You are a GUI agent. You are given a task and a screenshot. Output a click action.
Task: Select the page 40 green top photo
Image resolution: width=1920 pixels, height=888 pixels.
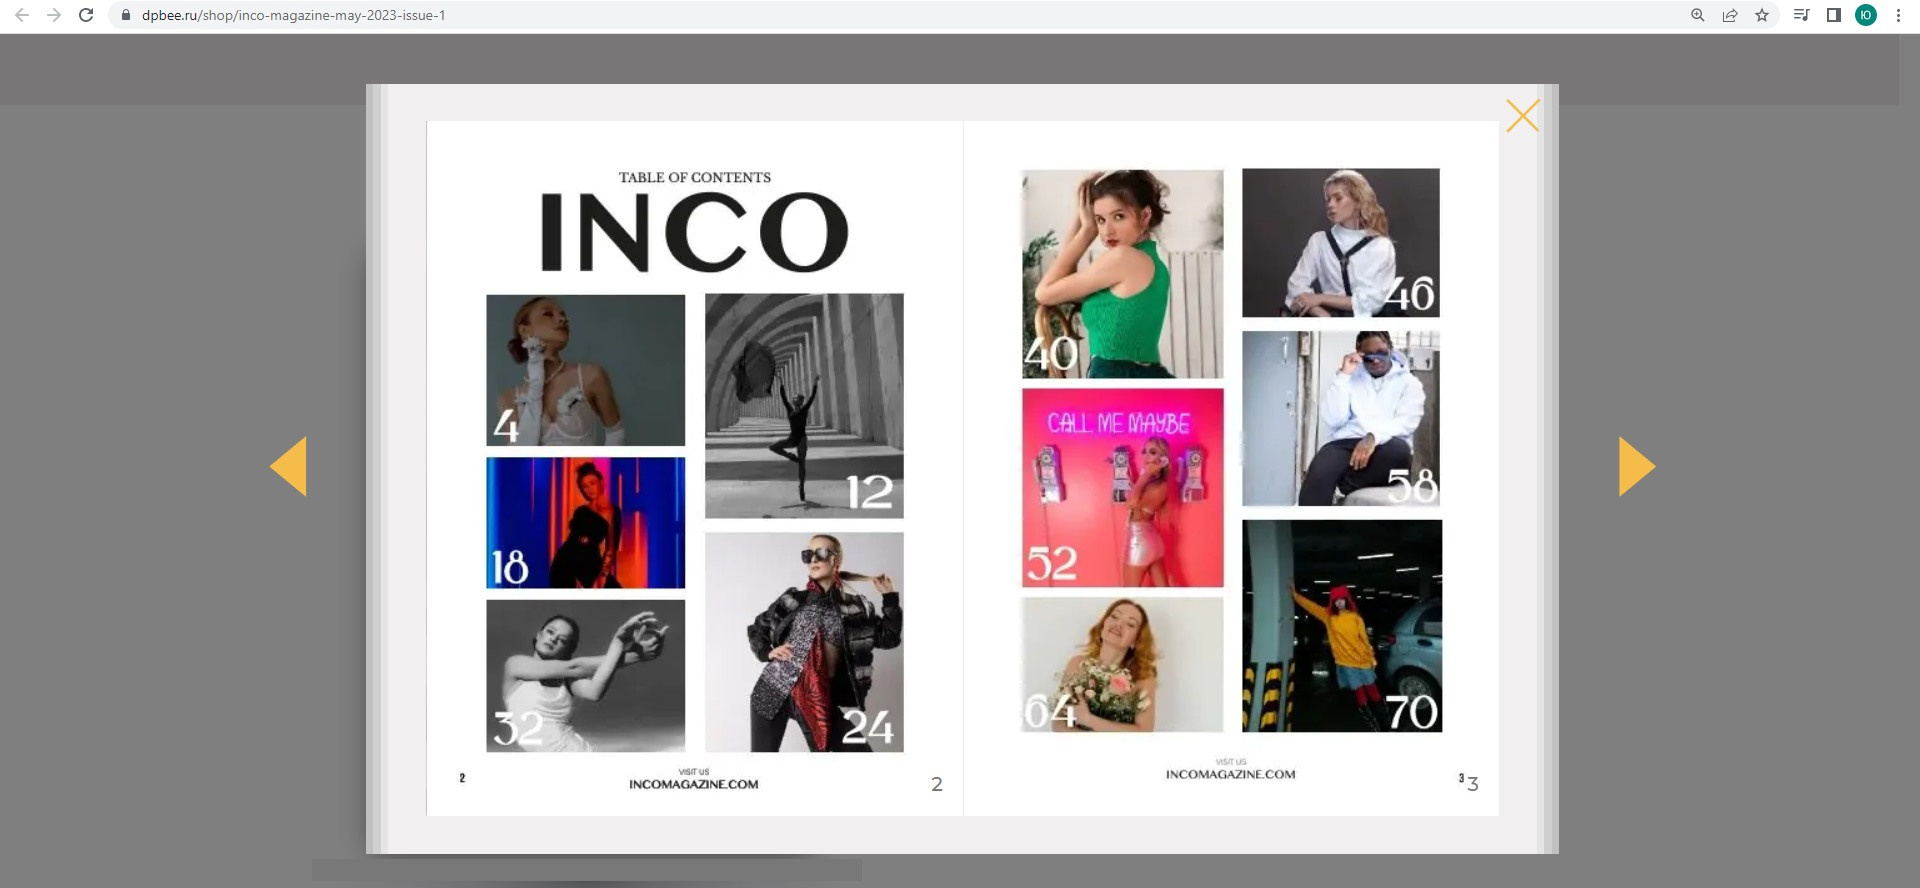click(1122, 273)
